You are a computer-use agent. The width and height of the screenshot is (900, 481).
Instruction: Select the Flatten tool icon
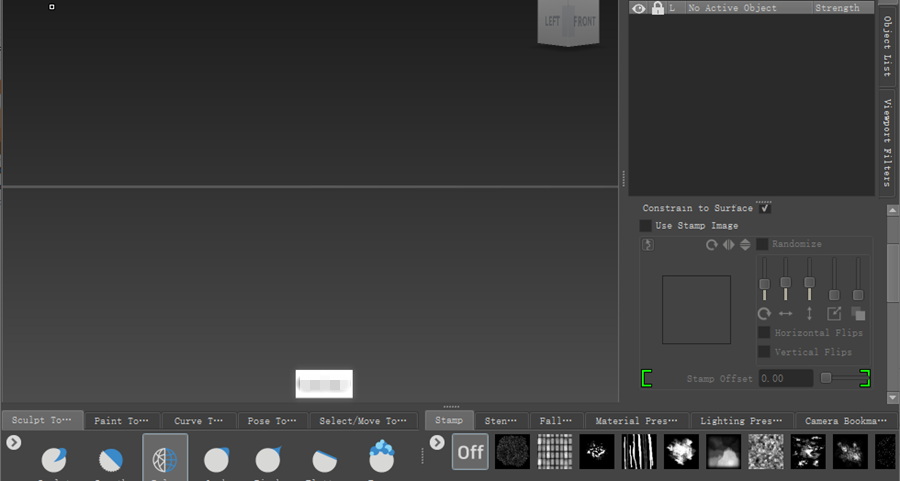[x=324, y=460]
